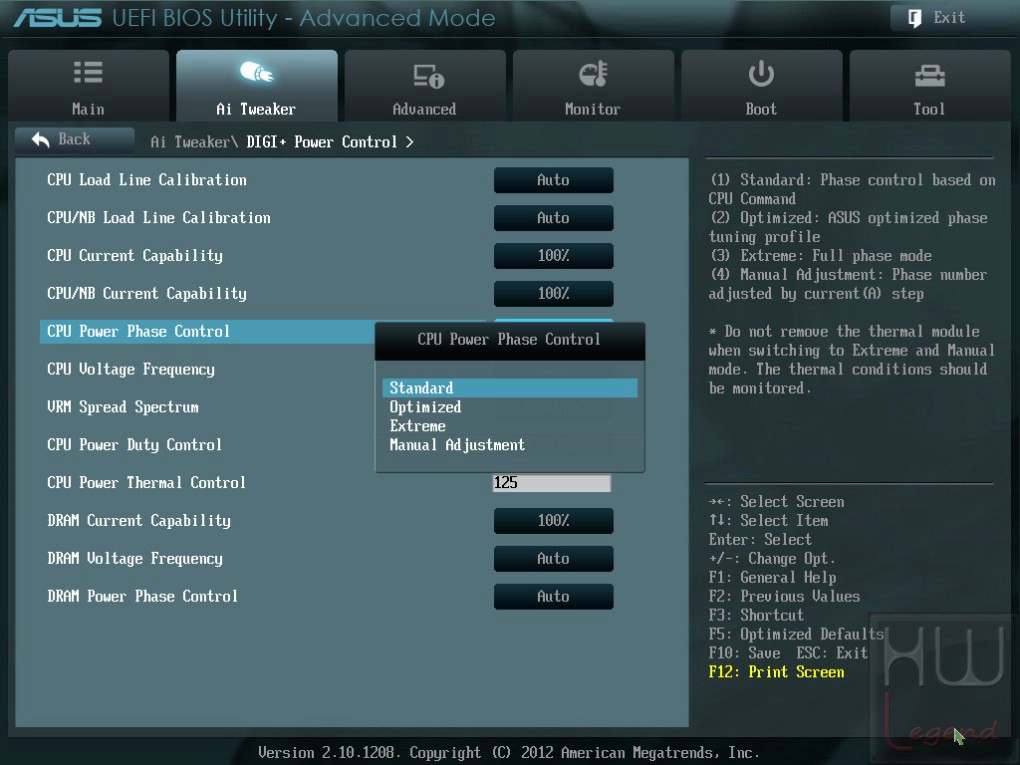The width and height of the screenshot is (1020, 765).
Task: Click the F1: General Help hint
Action: coord(773,578)
